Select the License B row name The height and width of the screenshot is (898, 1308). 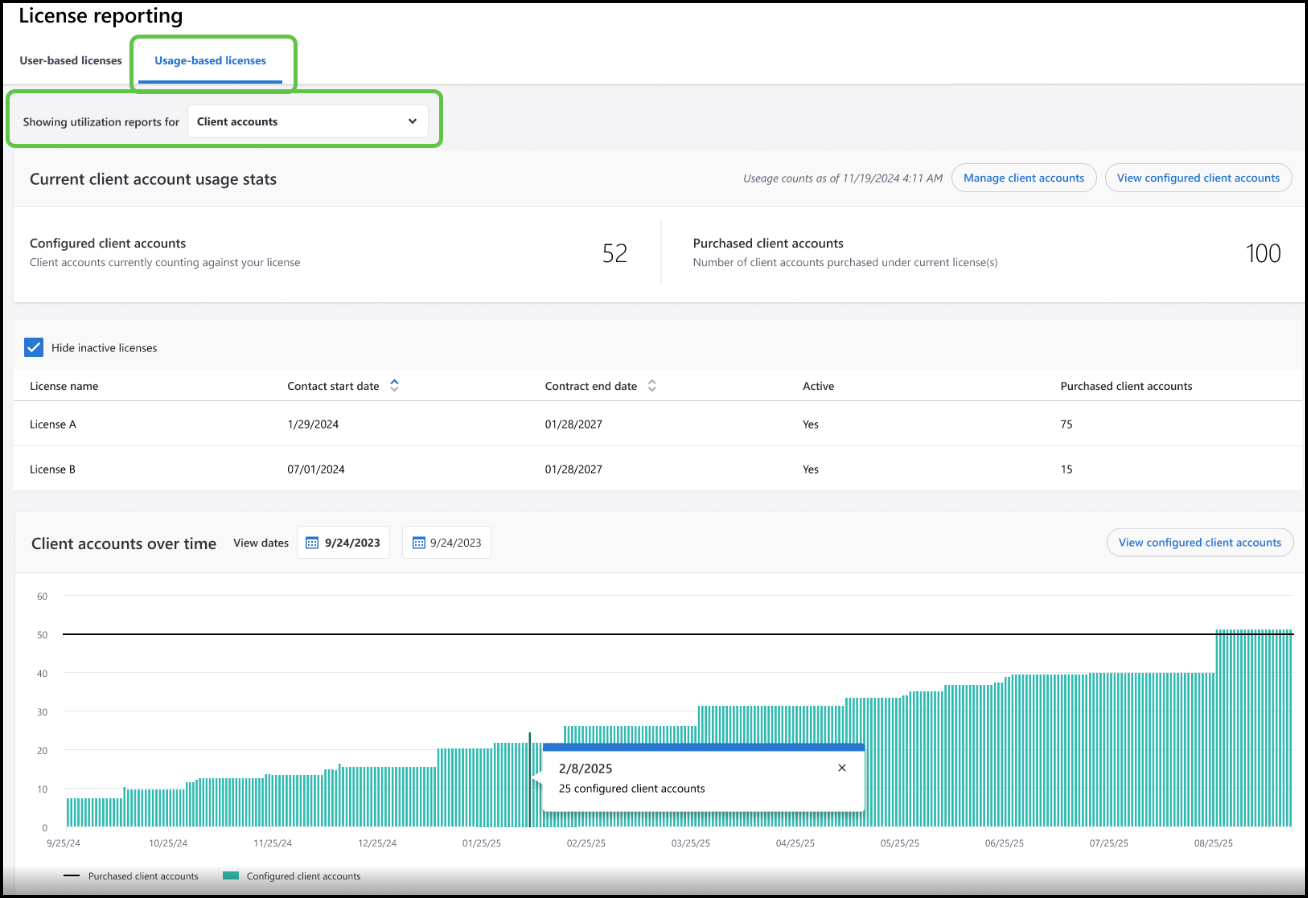[53, 469]
